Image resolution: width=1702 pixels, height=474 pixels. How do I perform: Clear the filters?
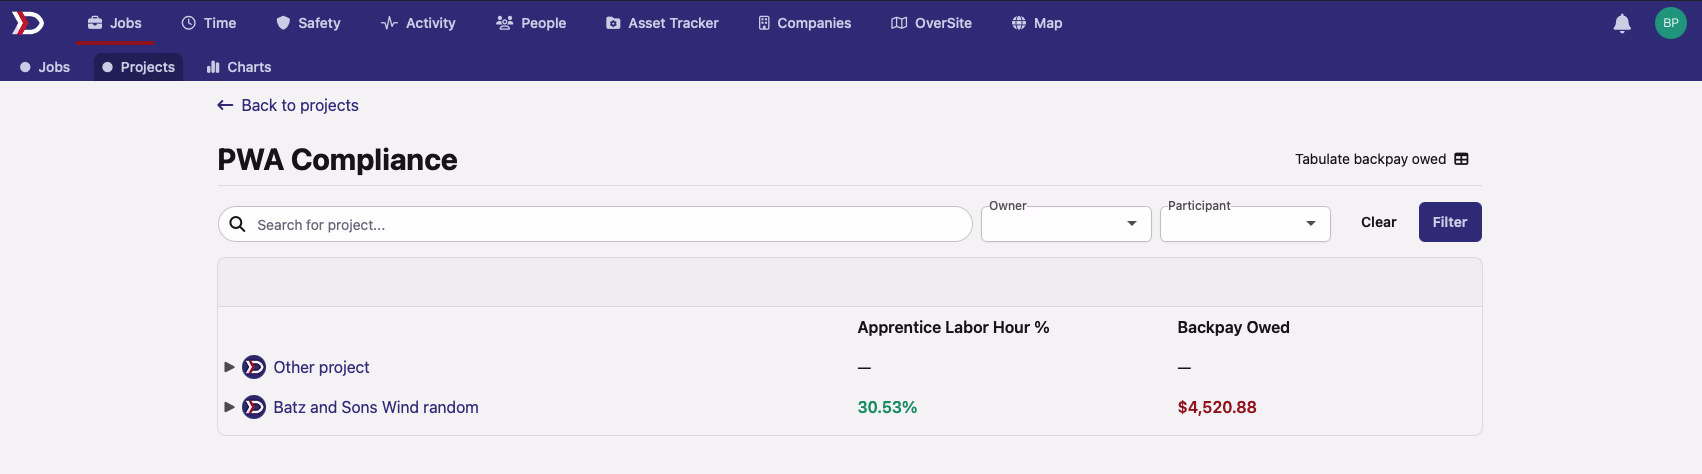tap(1378, 222)
